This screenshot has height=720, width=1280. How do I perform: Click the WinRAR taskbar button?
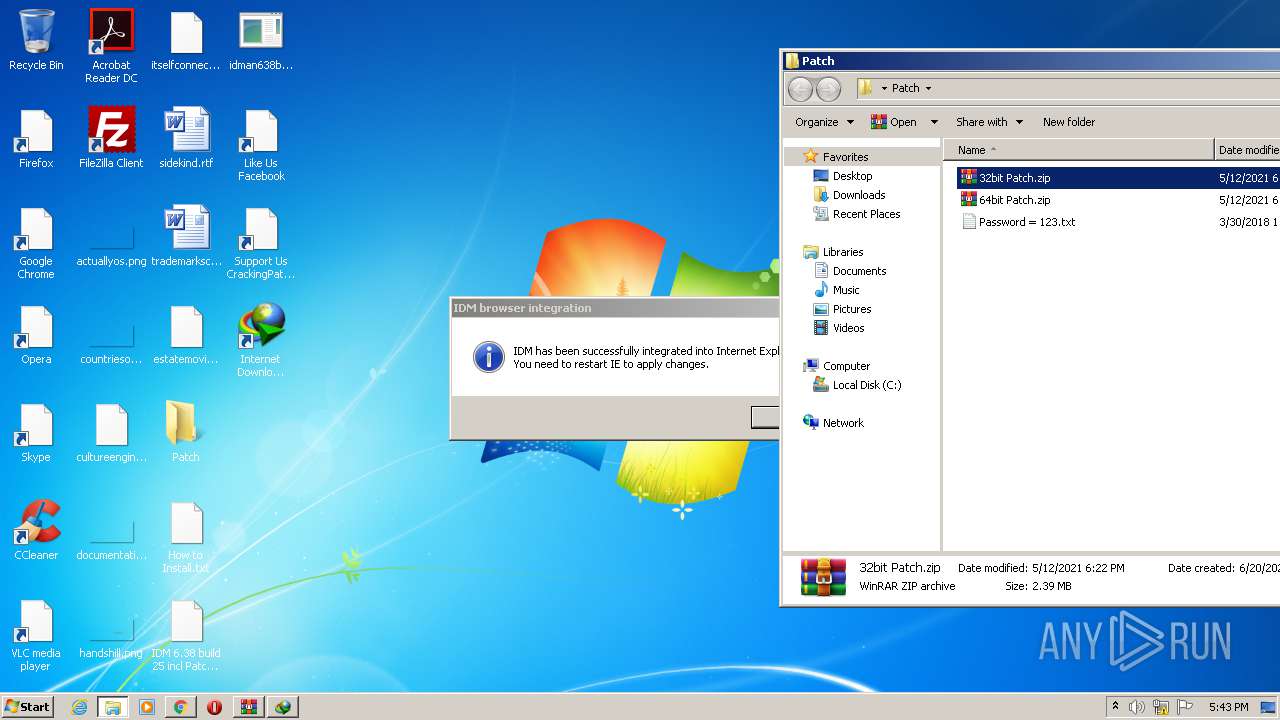[x=249, y=707]
